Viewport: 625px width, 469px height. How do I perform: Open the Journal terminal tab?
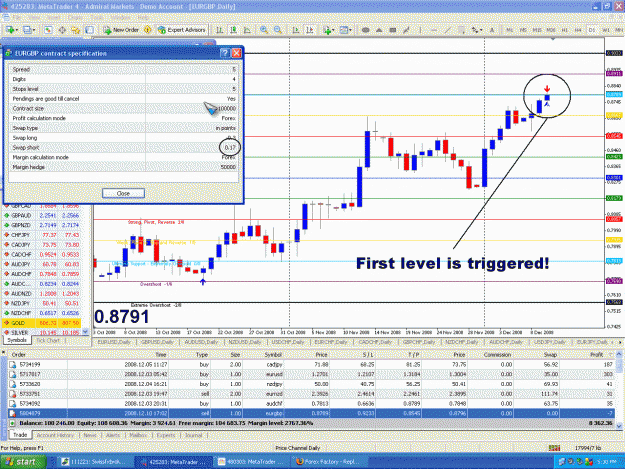[193, 435]
